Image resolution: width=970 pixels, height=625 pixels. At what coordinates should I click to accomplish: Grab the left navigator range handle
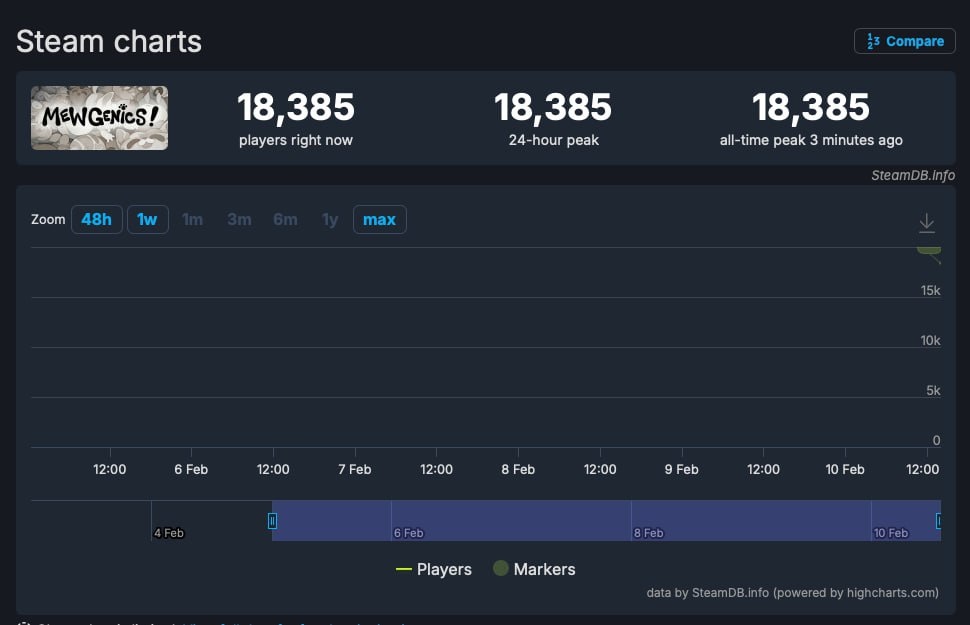272,521
